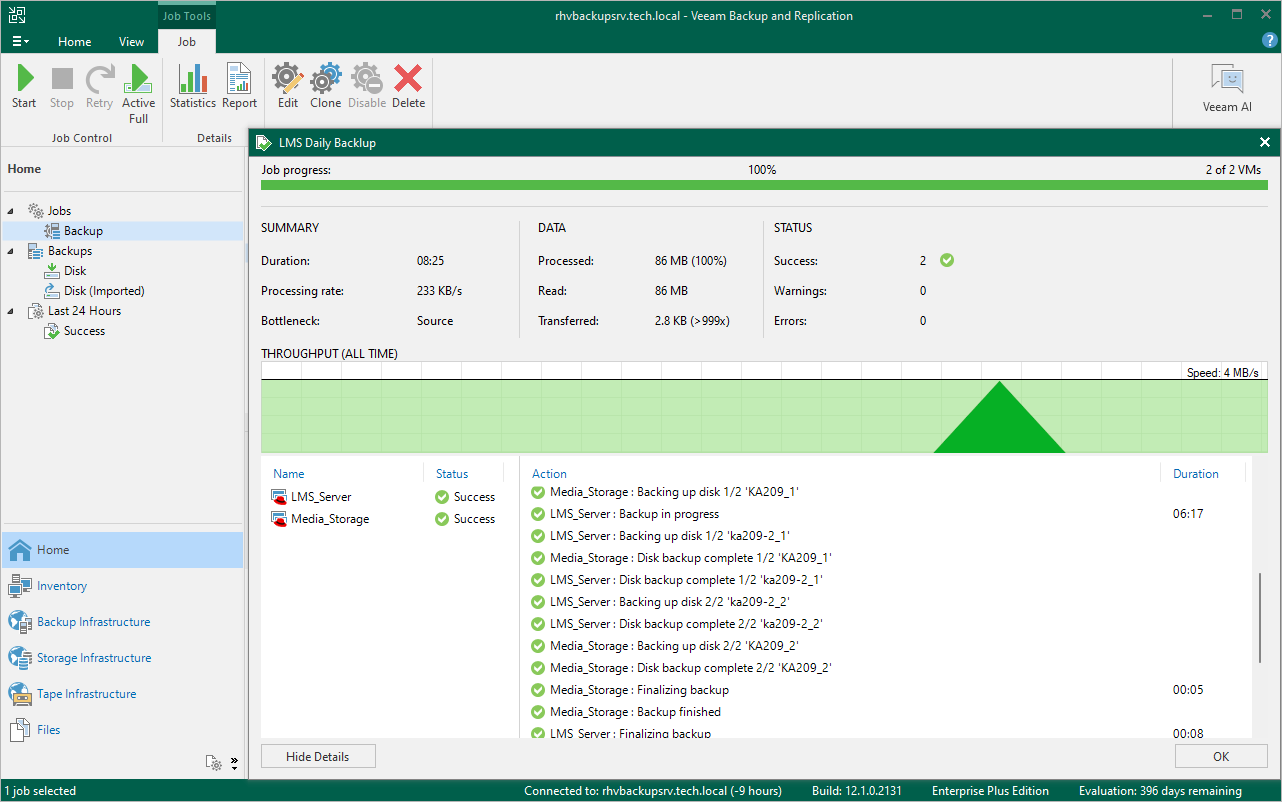Viewport: 1282px width, 802px height.
Task: Click the green Success checkmark in Status summary
Action: [x=947, y=261]
